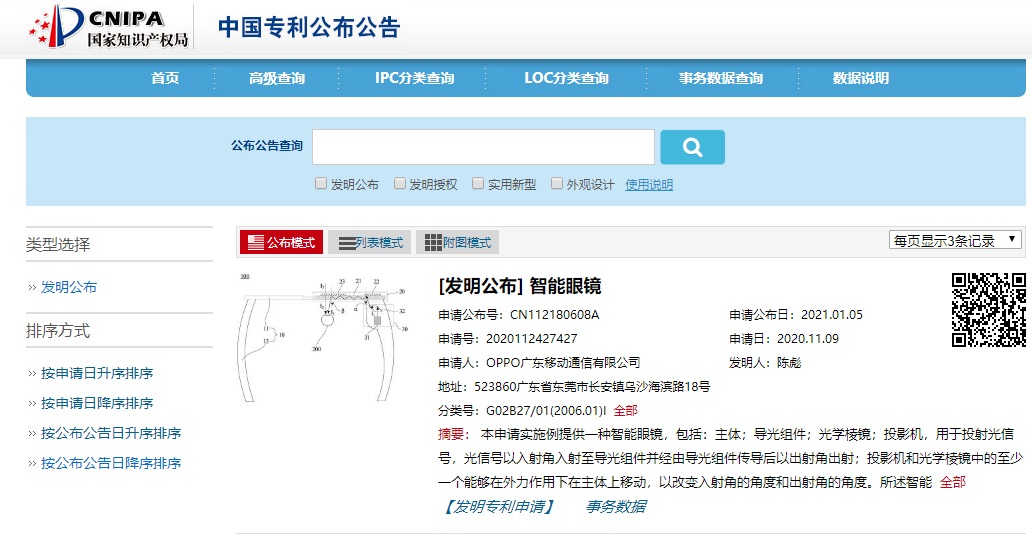Open the 事务数据 link

615,507
